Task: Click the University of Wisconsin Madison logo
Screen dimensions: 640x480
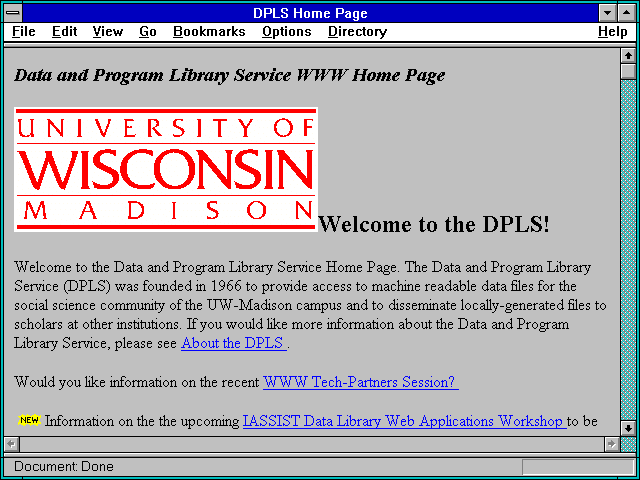Action: pyautogui.click(x=166, y=169)
